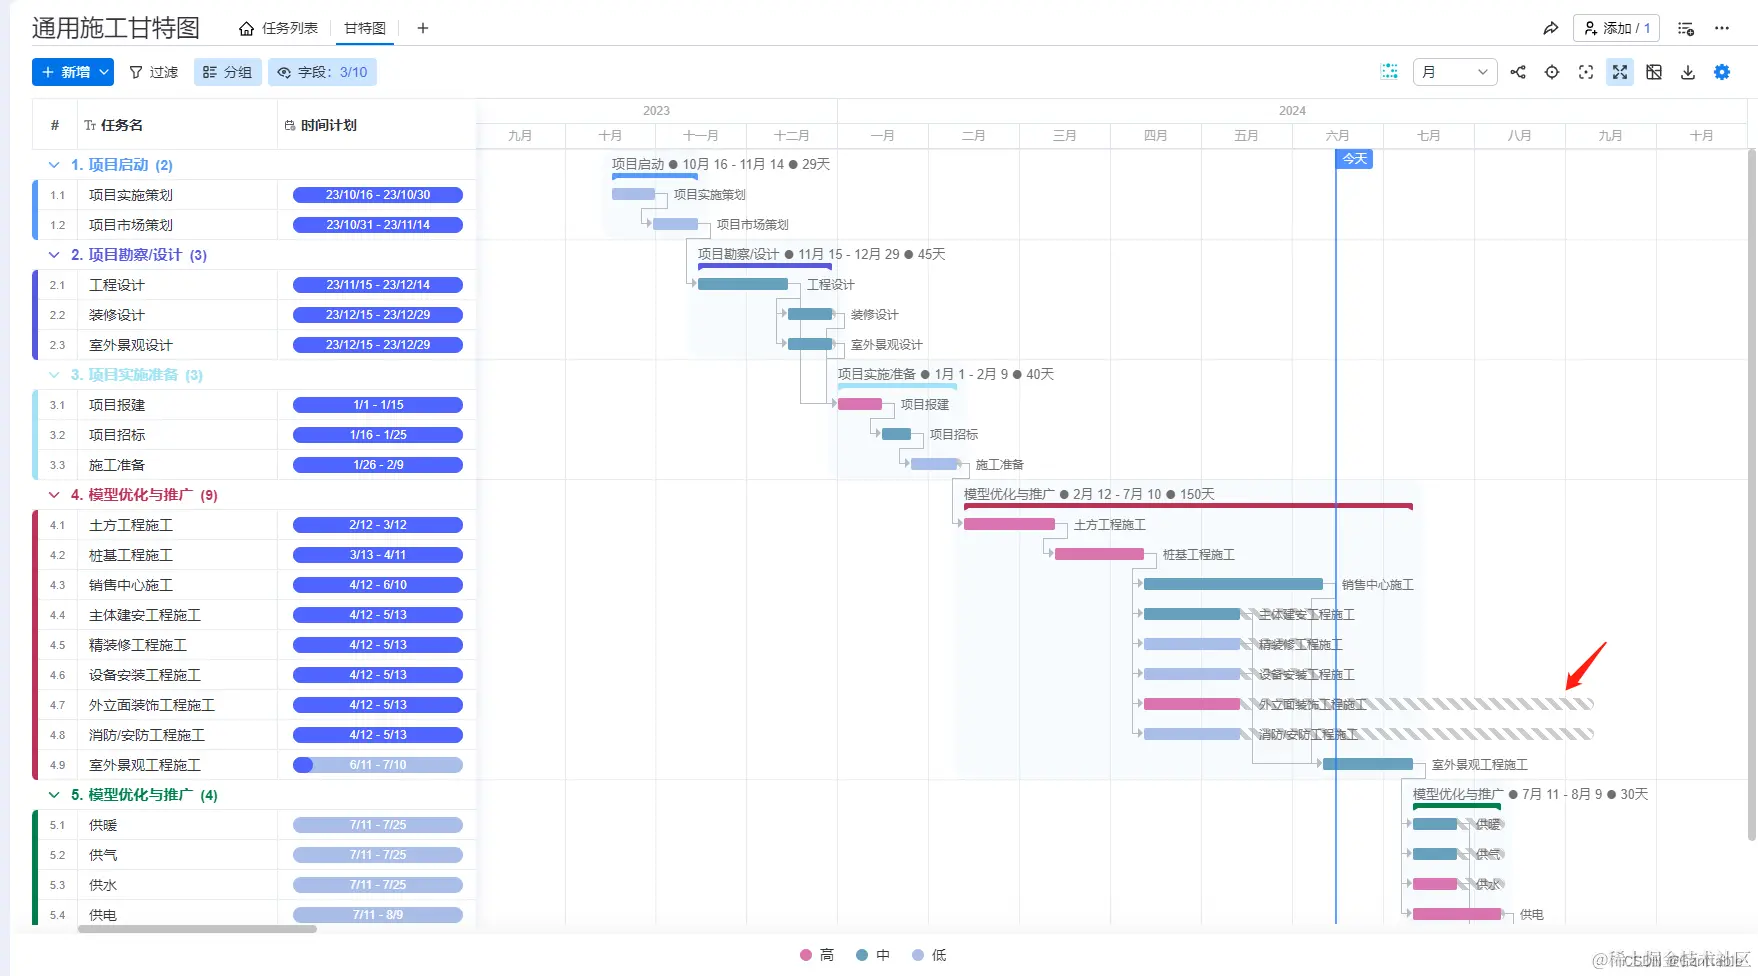
Task: Click the 时间计划 column header
Action: pos(376,125)
